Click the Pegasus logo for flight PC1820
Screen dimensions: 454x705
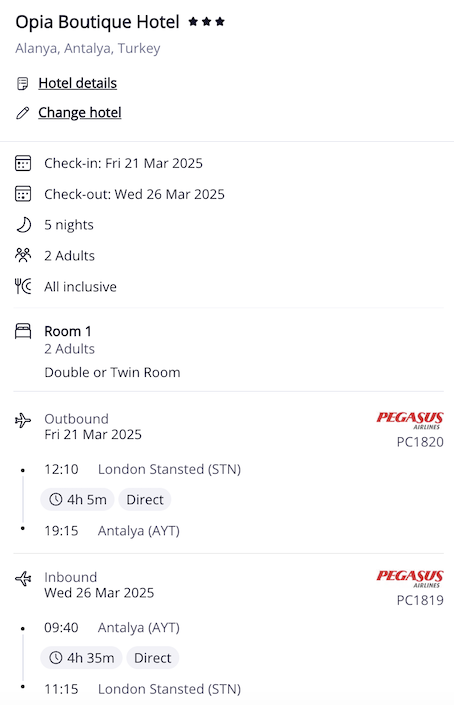click(409, 420)
